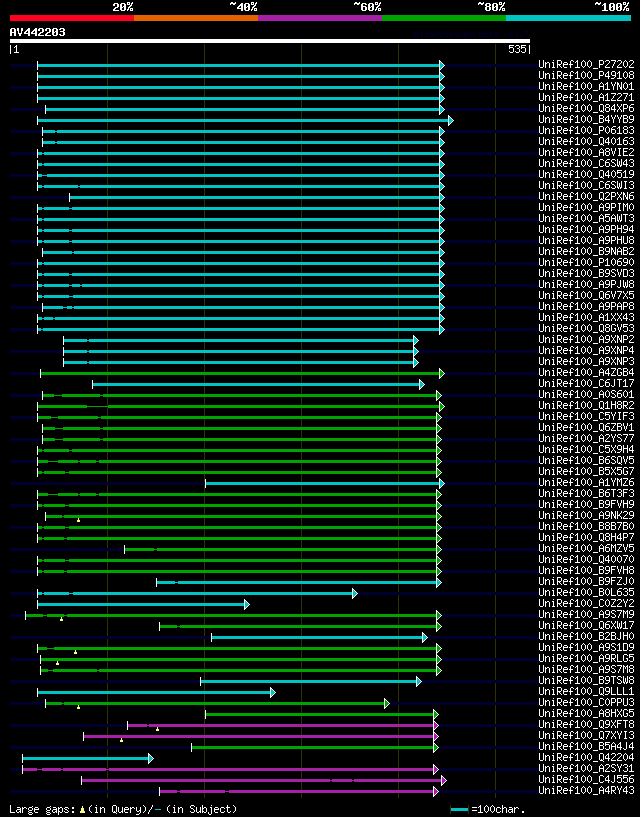Select the UniRef100_P06183 label
Screen dimensions: 640x817
coord(586,130)
